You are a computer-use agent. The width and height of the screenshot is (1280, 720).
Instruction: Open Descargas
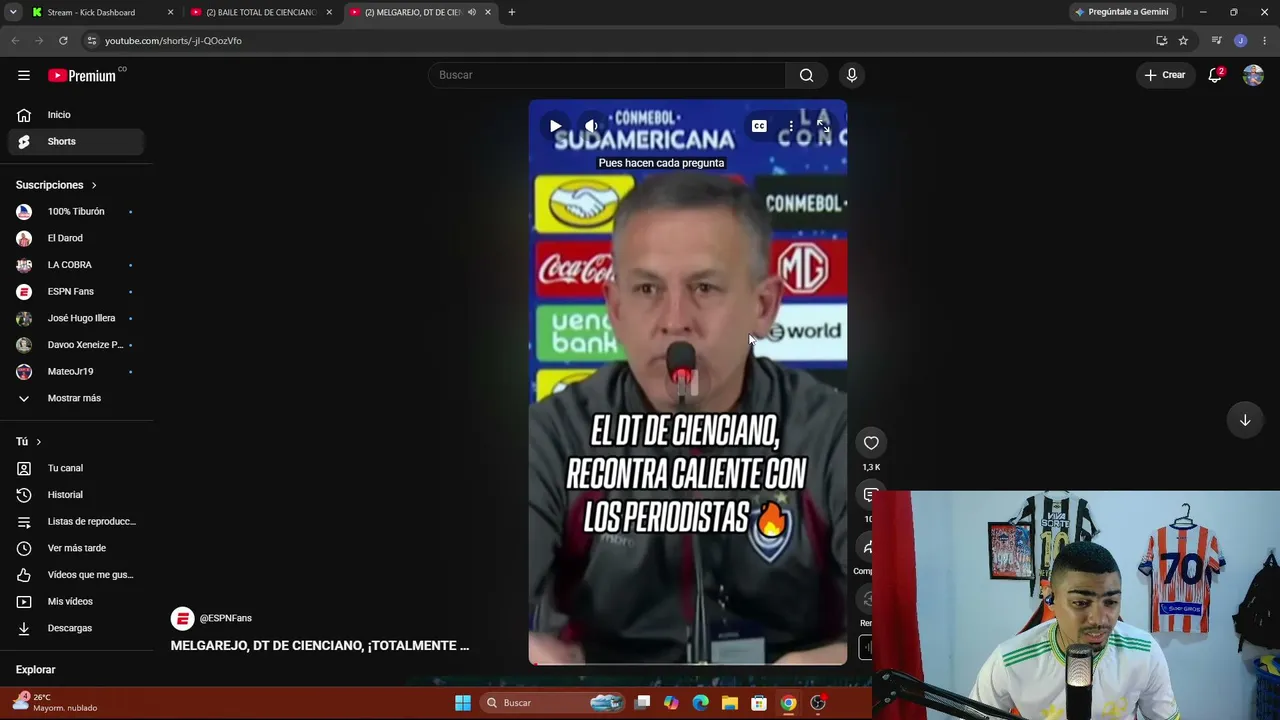[76, 628]
